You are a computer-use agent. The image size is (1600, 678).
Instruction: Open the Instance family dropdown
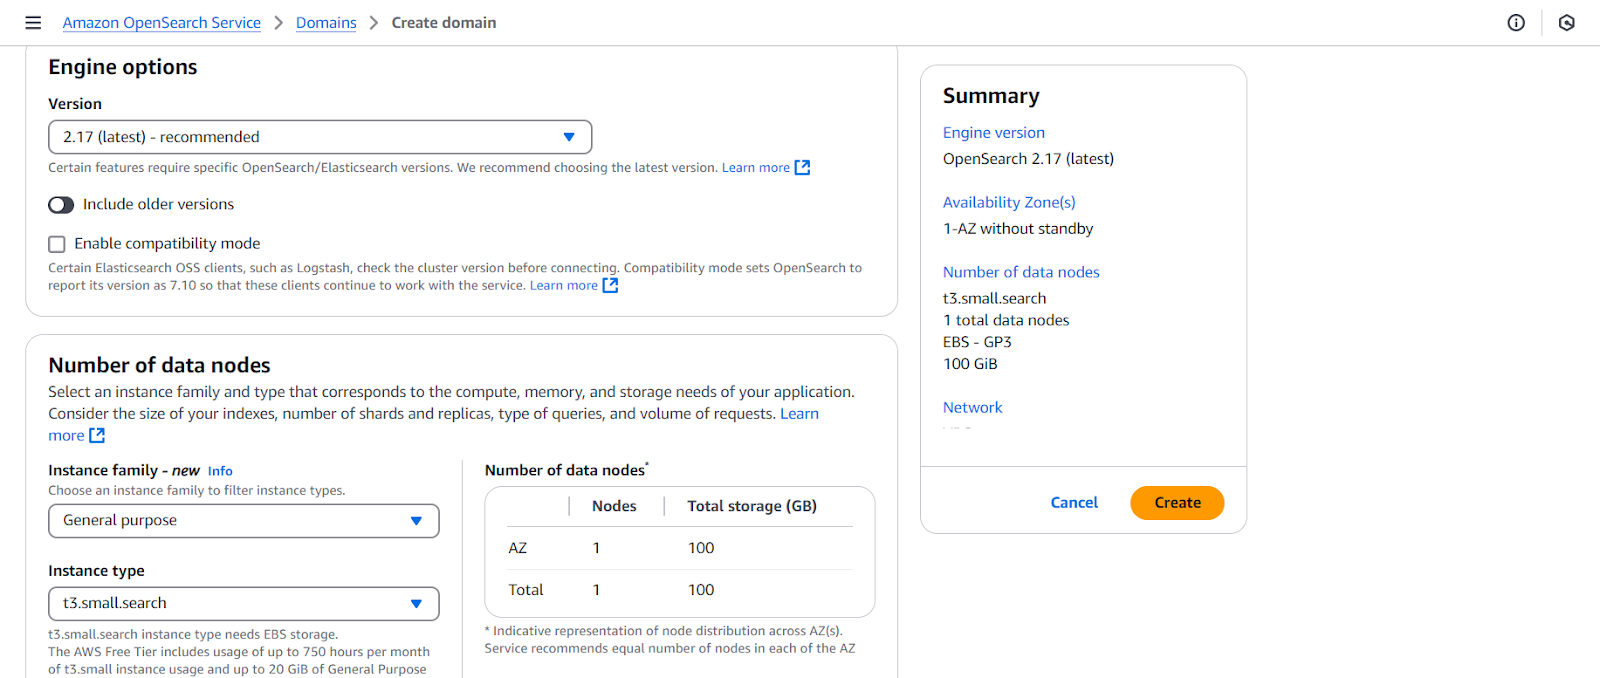244,521
